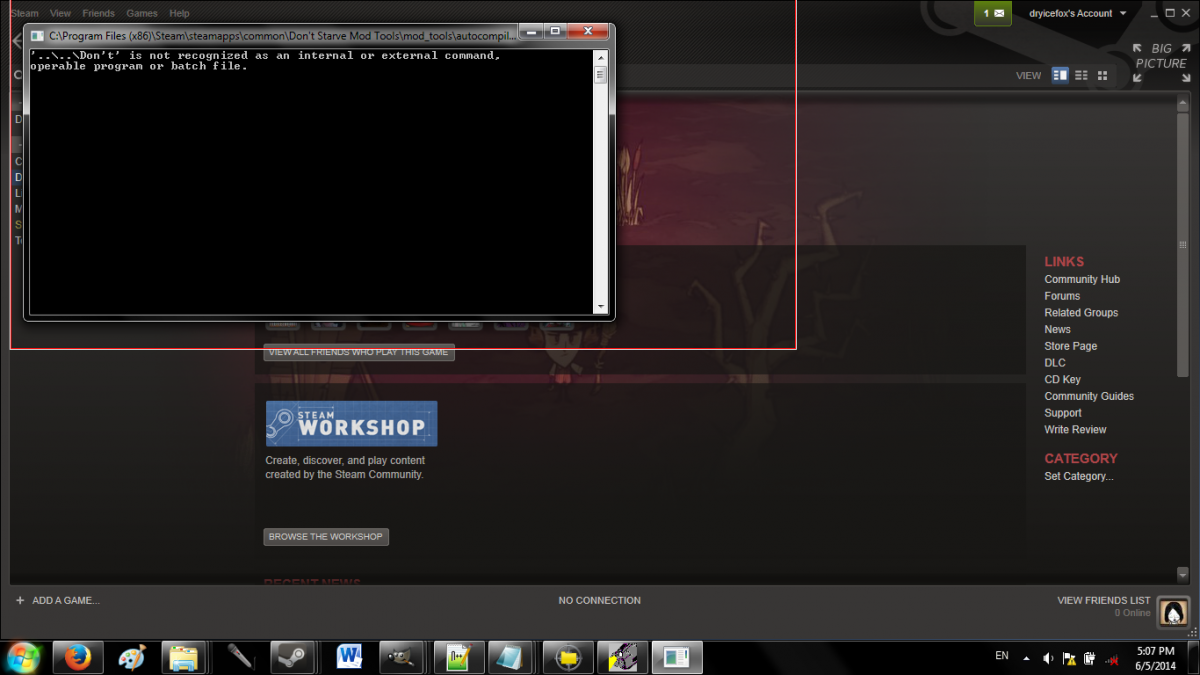
Task: Switch library to grid view icon
Action: click(x=1102, y=75)
